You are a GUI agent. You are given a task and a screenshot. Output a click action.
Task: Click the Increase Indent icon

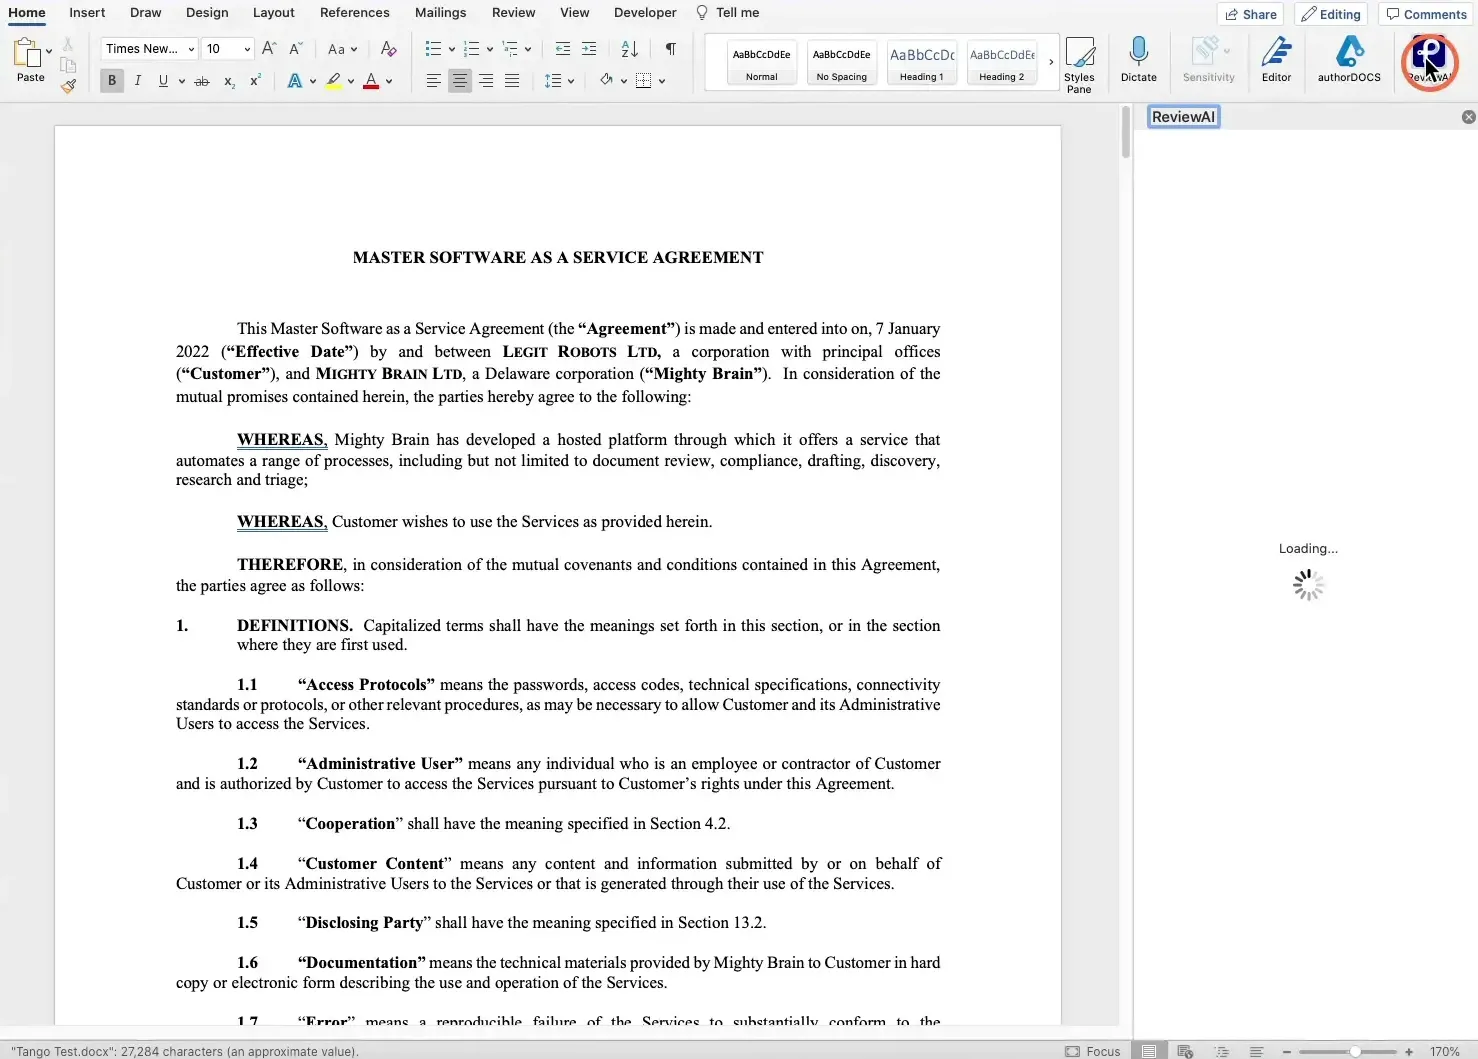point(589,48)
